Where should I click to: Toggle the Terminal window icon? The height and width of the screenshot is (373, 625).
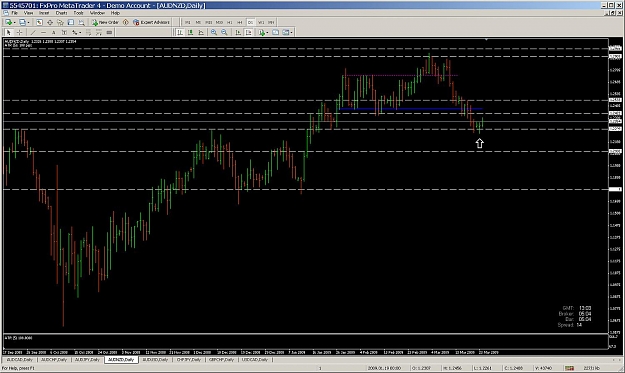[x=71, y=22]
